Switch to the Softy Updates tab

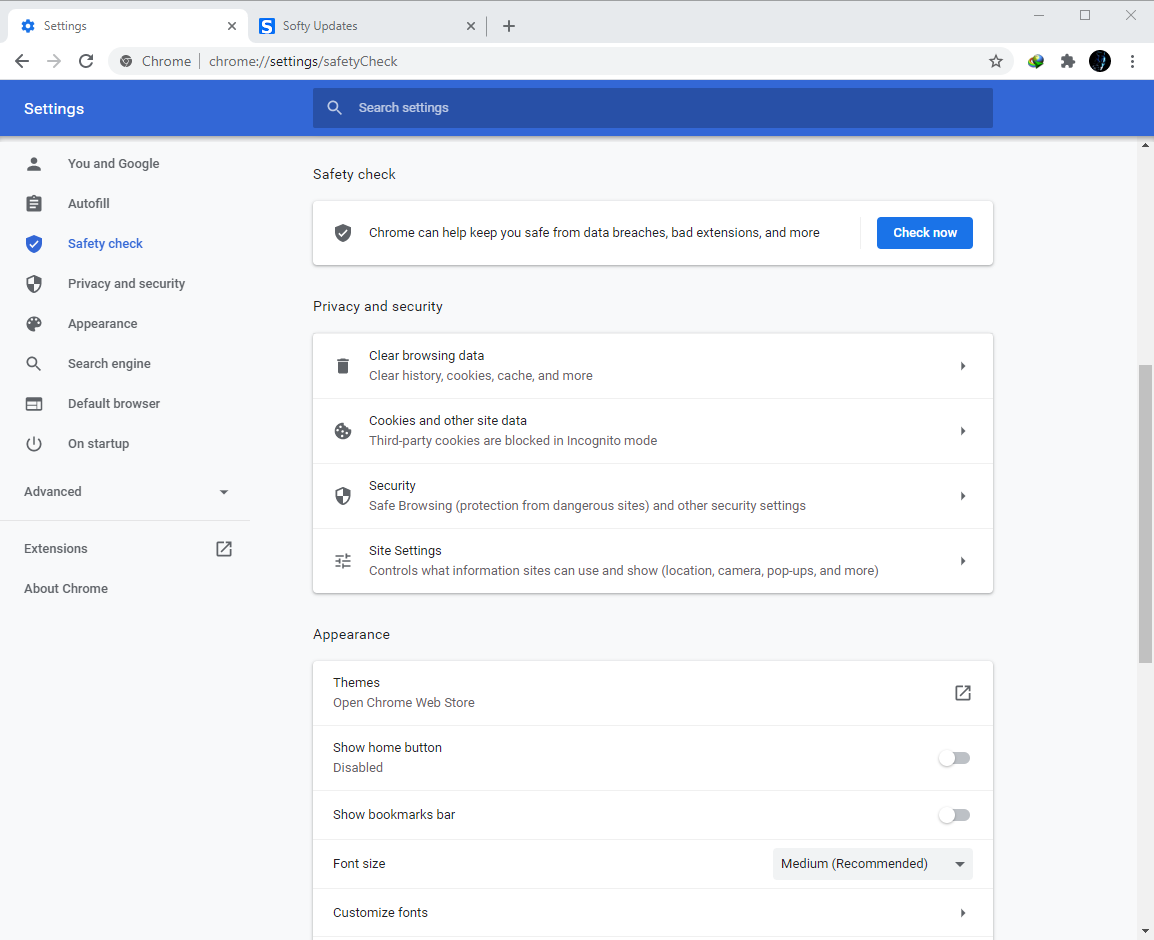[x=360, y=26]
